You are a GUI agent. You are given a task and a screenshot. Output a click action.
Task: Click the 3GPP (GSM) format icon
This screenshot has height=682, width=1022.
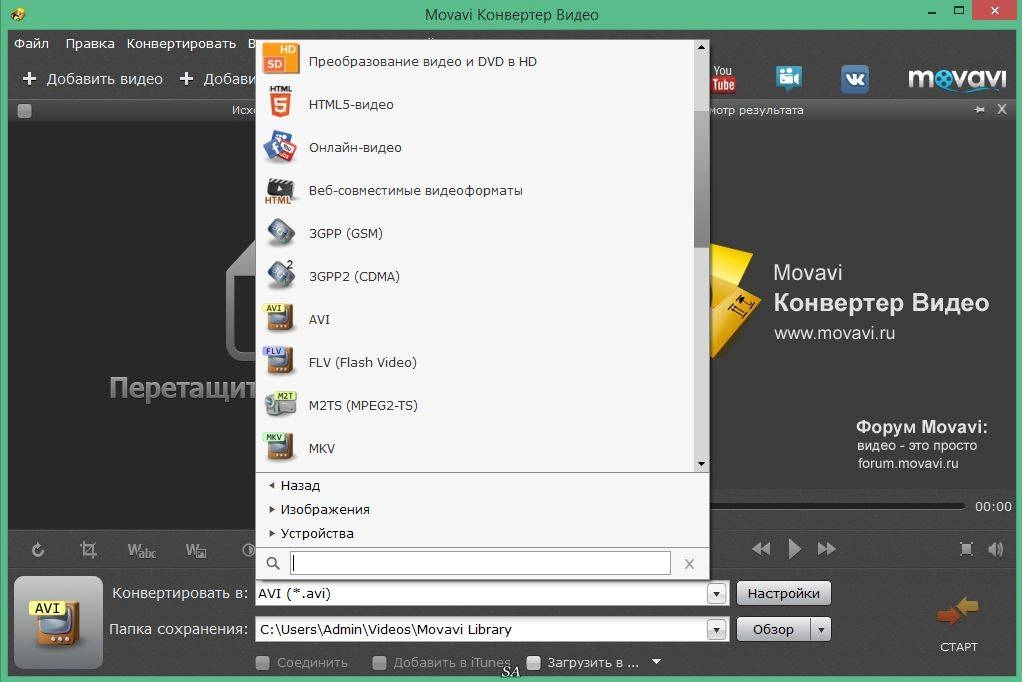281,232
